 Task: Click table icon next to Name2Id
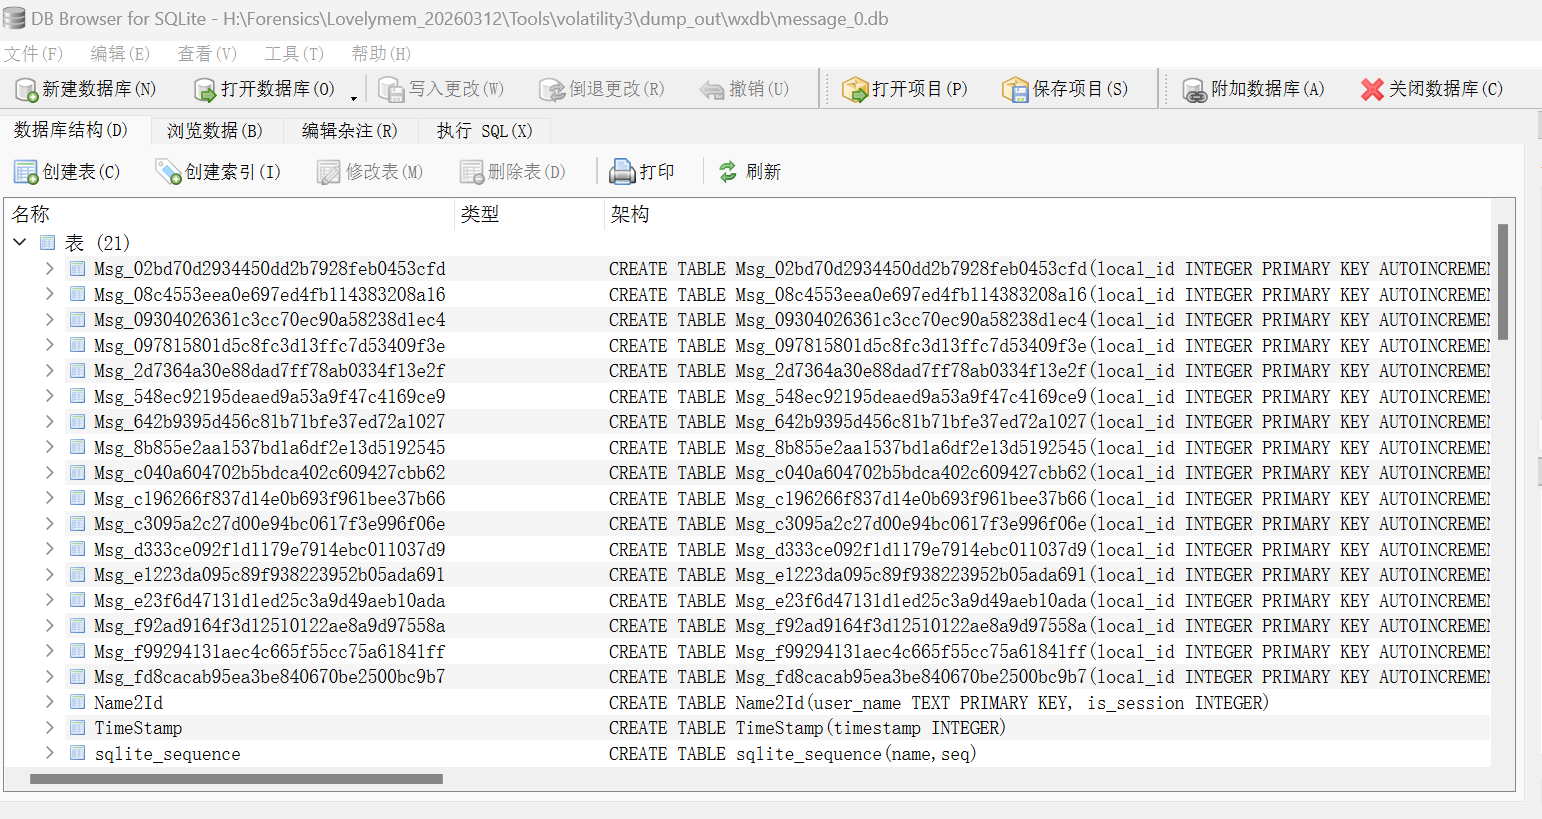77,702
